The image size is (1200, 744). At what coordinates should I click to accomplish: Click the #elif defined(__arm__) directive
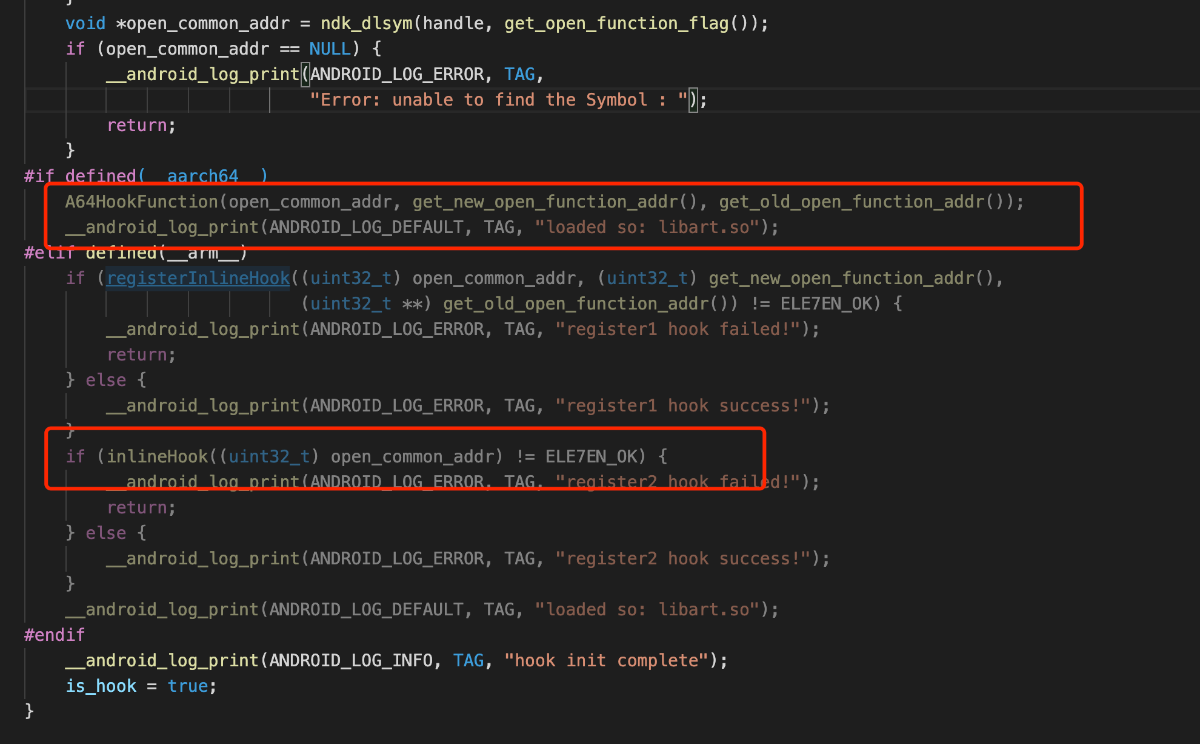[x=136, y=252]
